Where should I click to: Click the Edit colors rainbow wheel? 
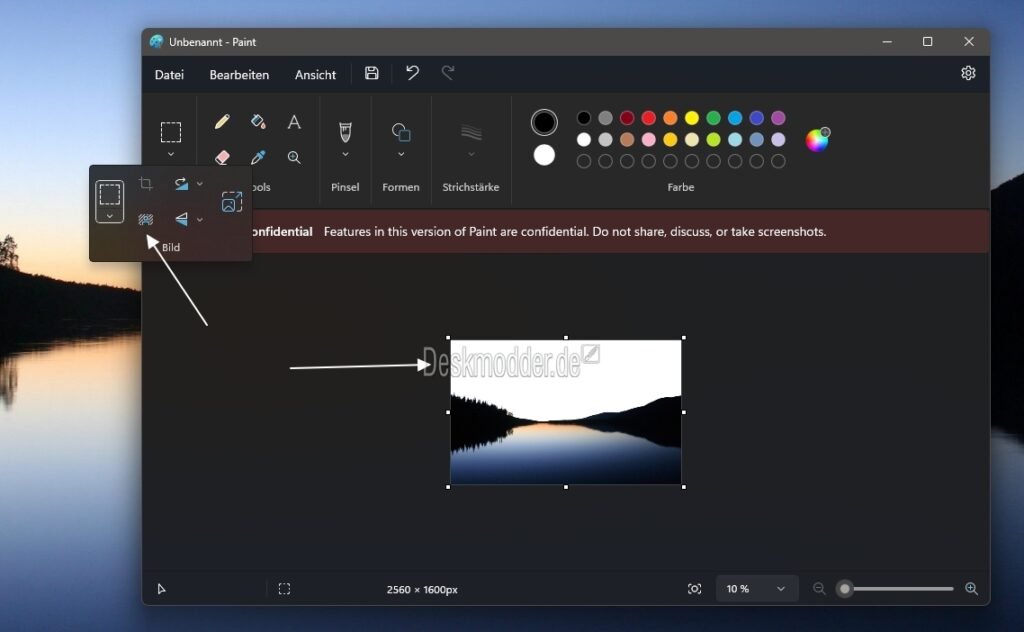click(x=817, y=140)
